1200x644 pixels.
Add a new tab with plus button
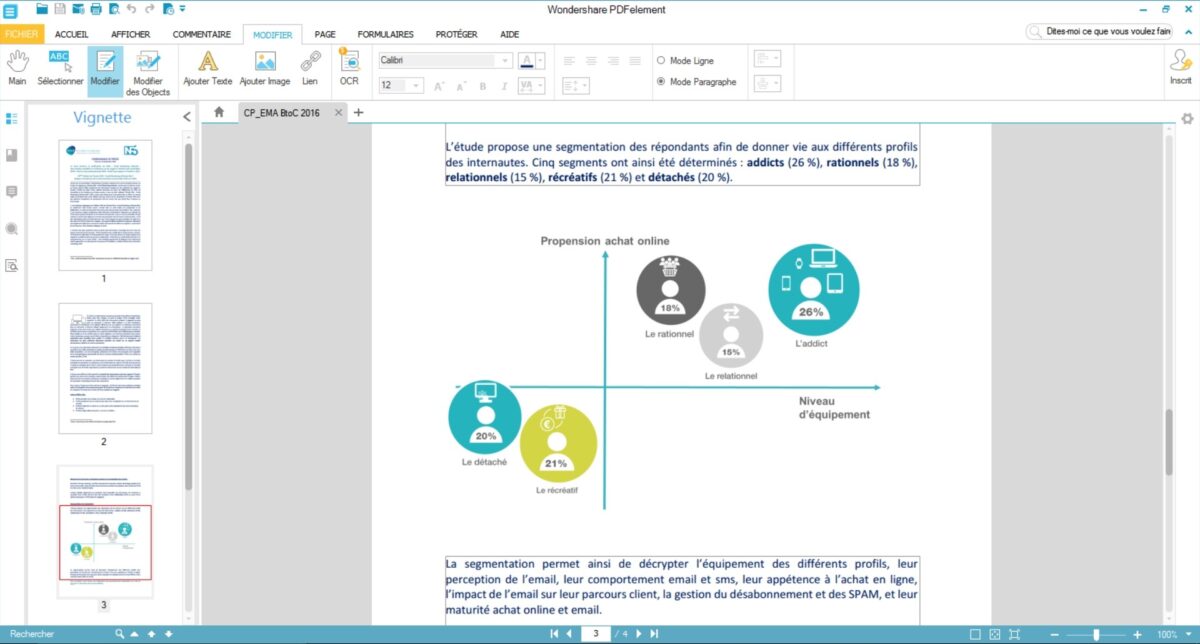pos(359,112)
